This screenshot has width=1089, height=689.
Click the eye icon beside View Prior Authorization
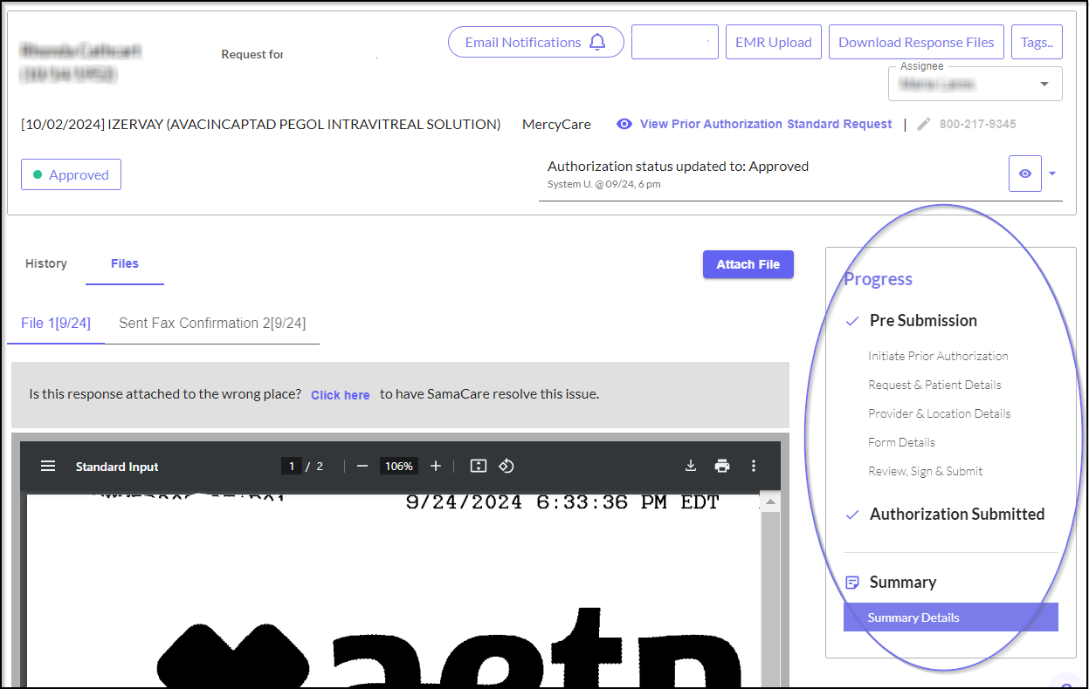click(624, 124)
